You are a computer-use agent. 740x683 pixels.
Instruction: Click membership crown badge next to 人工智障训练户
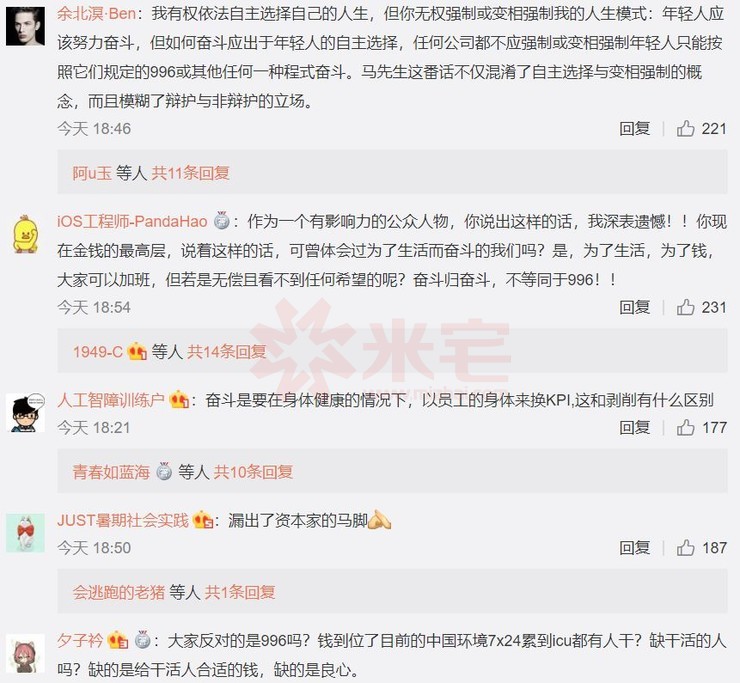179,400
